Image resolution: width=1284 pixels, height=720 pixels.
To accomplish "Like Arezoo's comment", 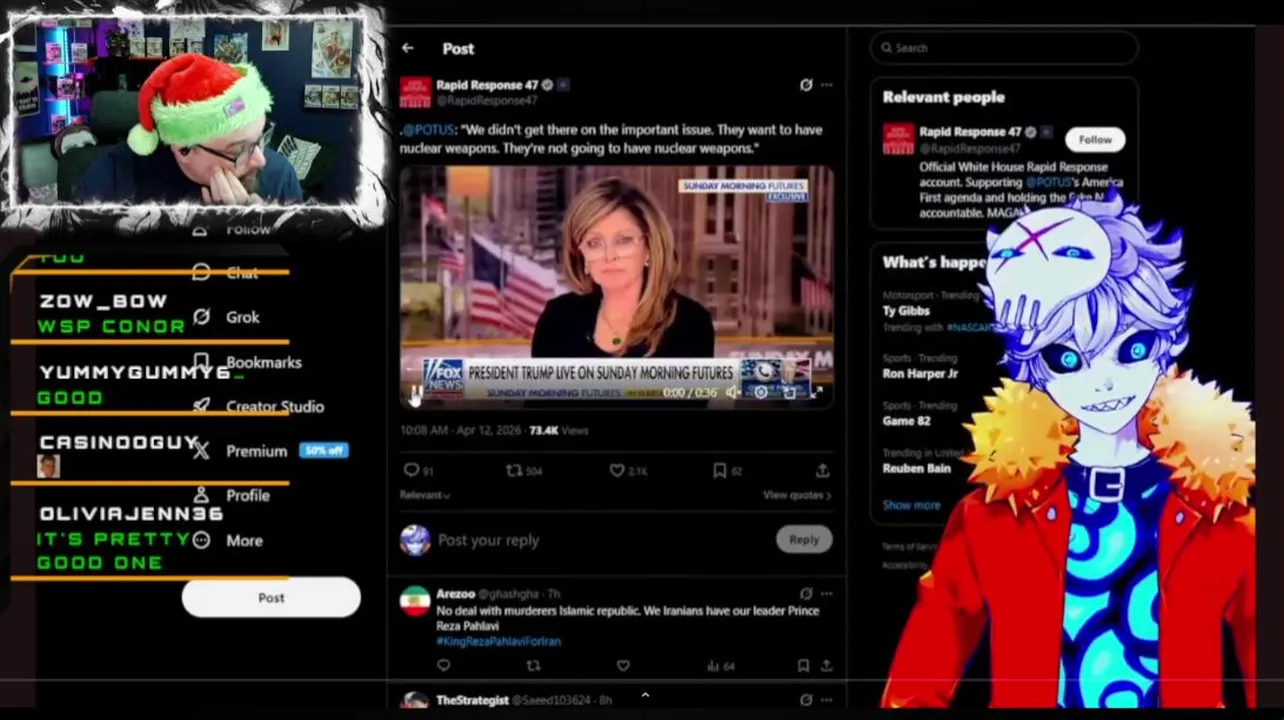I will click(623, 666).
